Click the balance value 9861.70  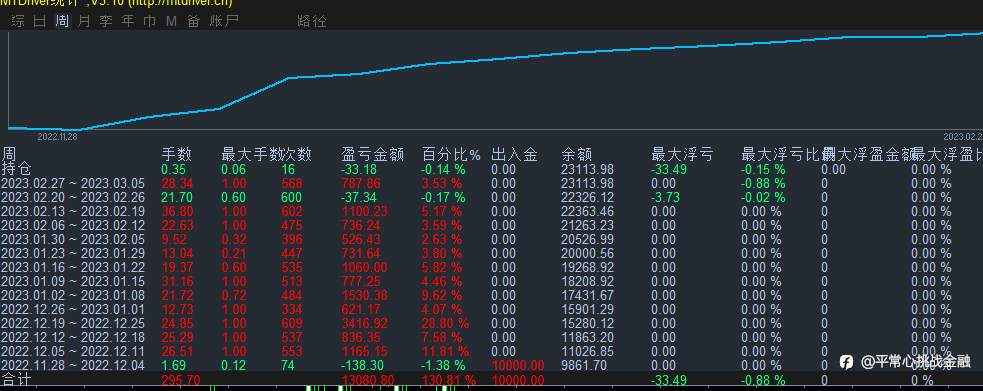point(584,365)
